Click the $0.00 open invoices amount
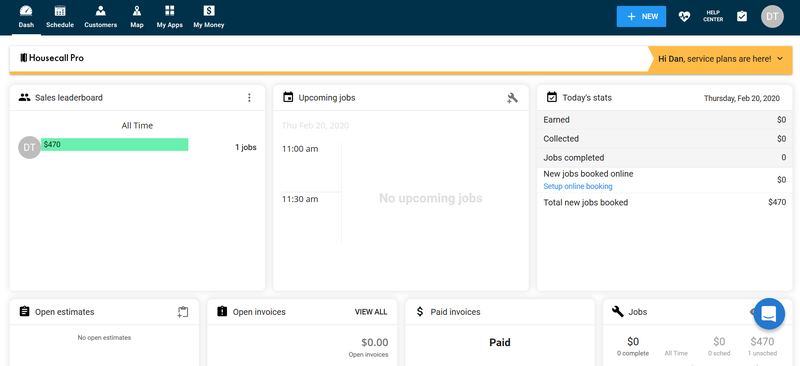 (374, 342)
